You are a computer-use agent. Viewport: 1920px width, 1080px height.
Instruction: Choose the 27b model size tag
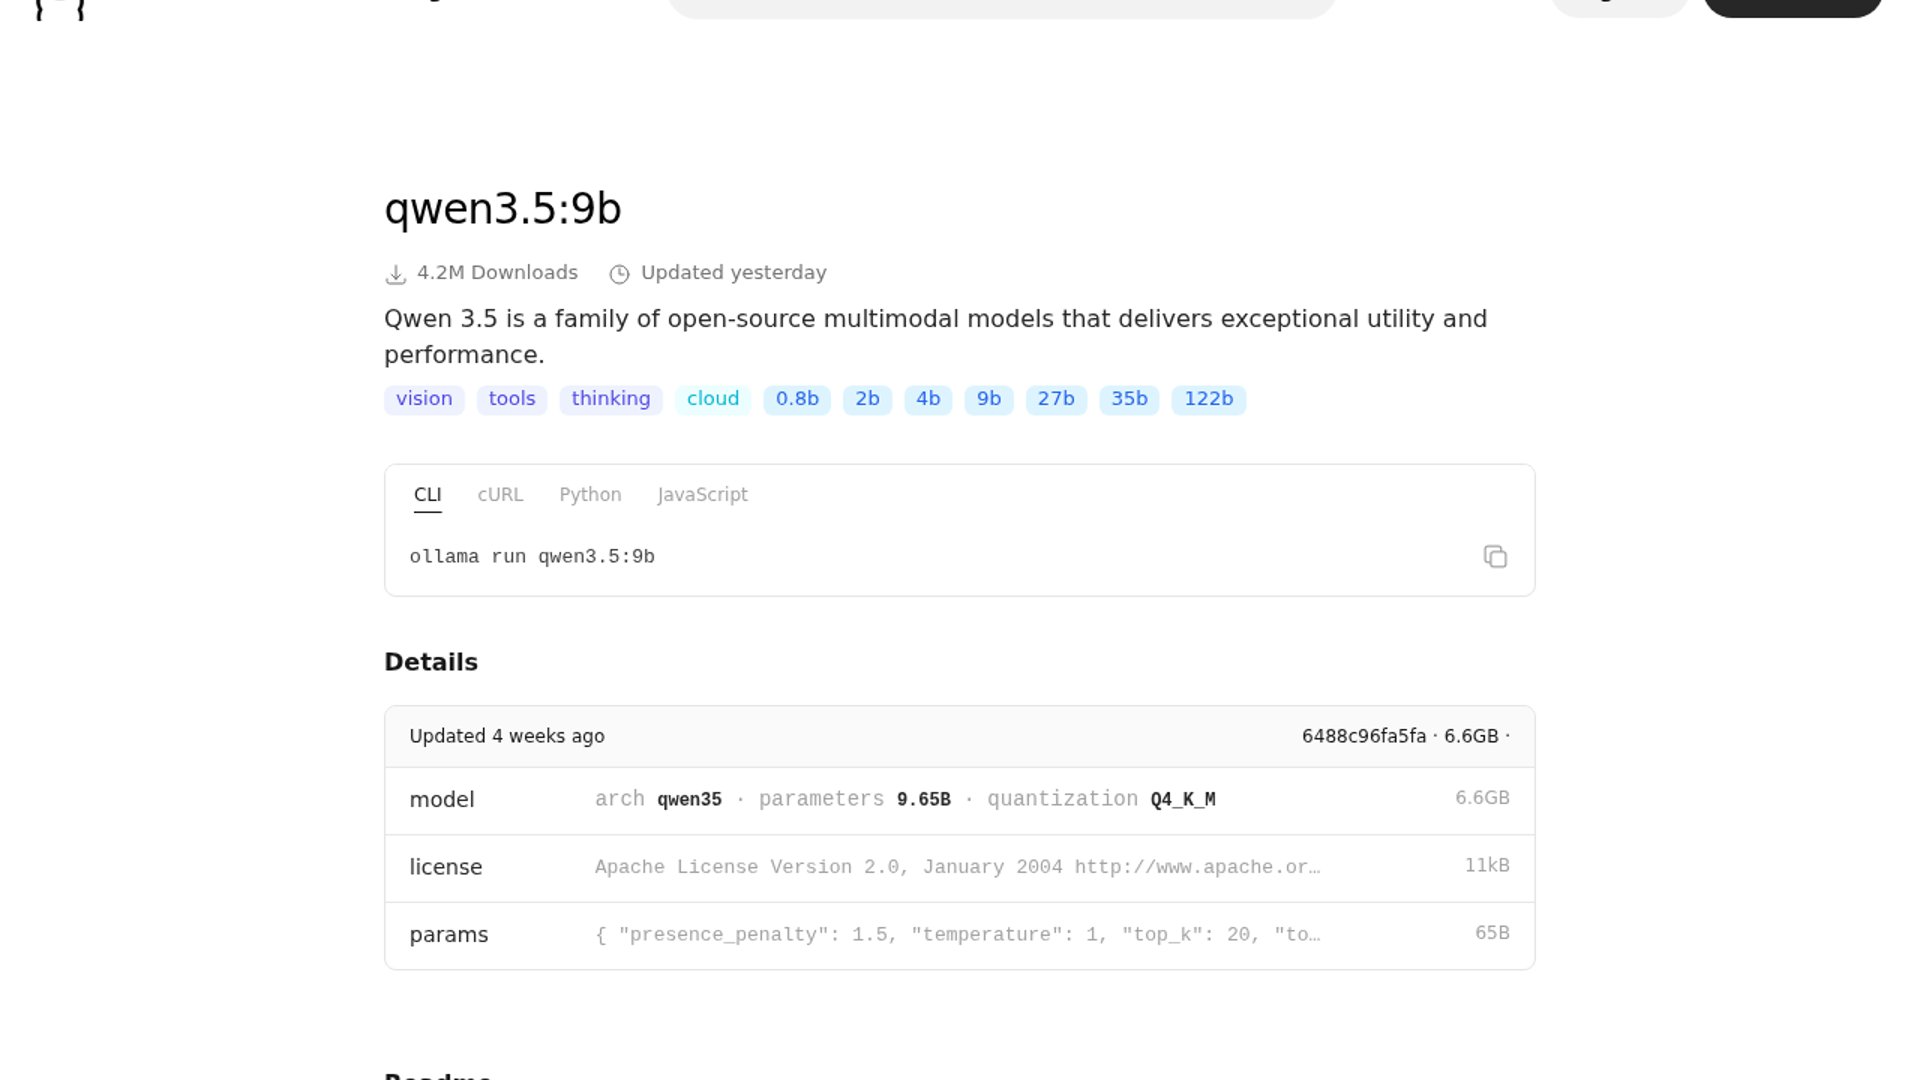[1056, 399]
